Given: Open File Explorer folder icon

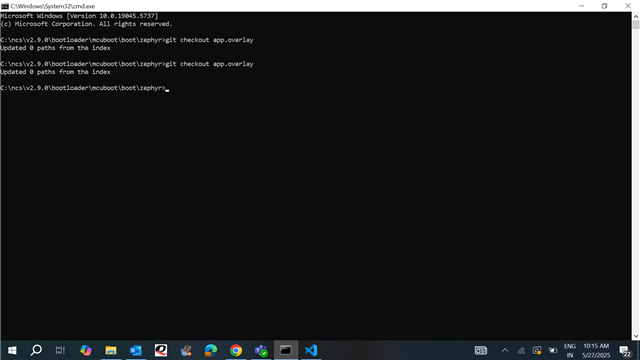Looking at the screenshot, I should [111, 350].
